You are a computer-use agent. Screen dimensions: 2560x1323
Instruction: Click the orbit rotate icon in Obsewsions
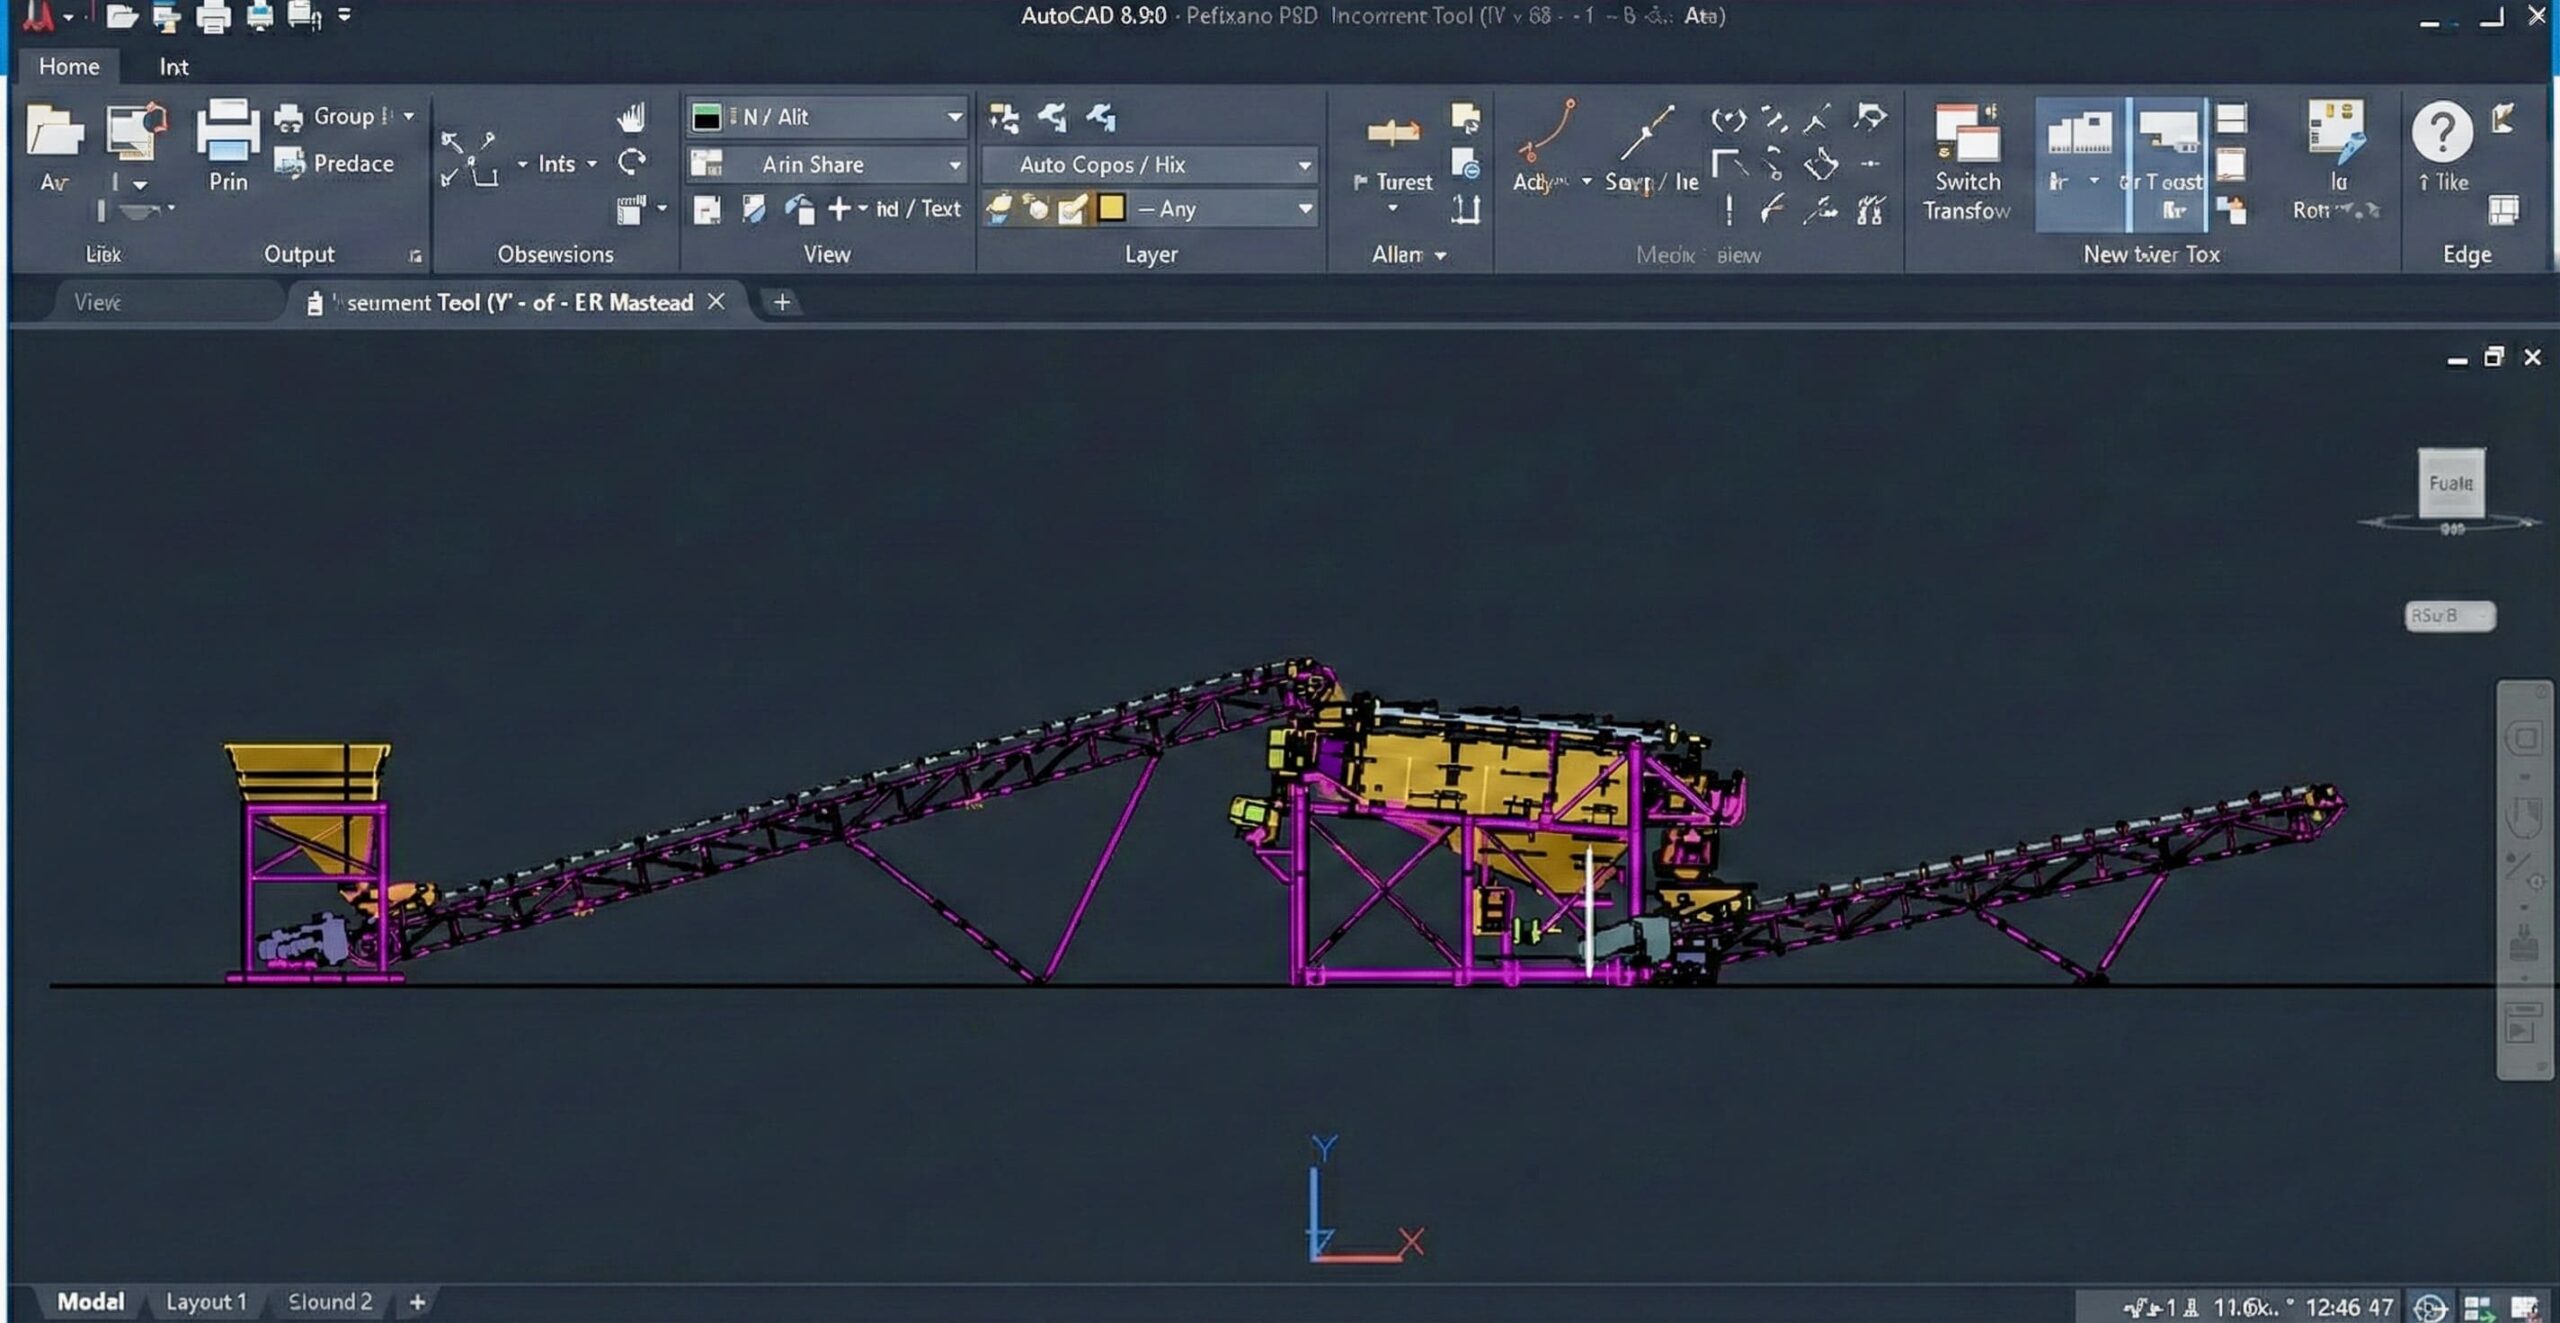click(631, 162)
